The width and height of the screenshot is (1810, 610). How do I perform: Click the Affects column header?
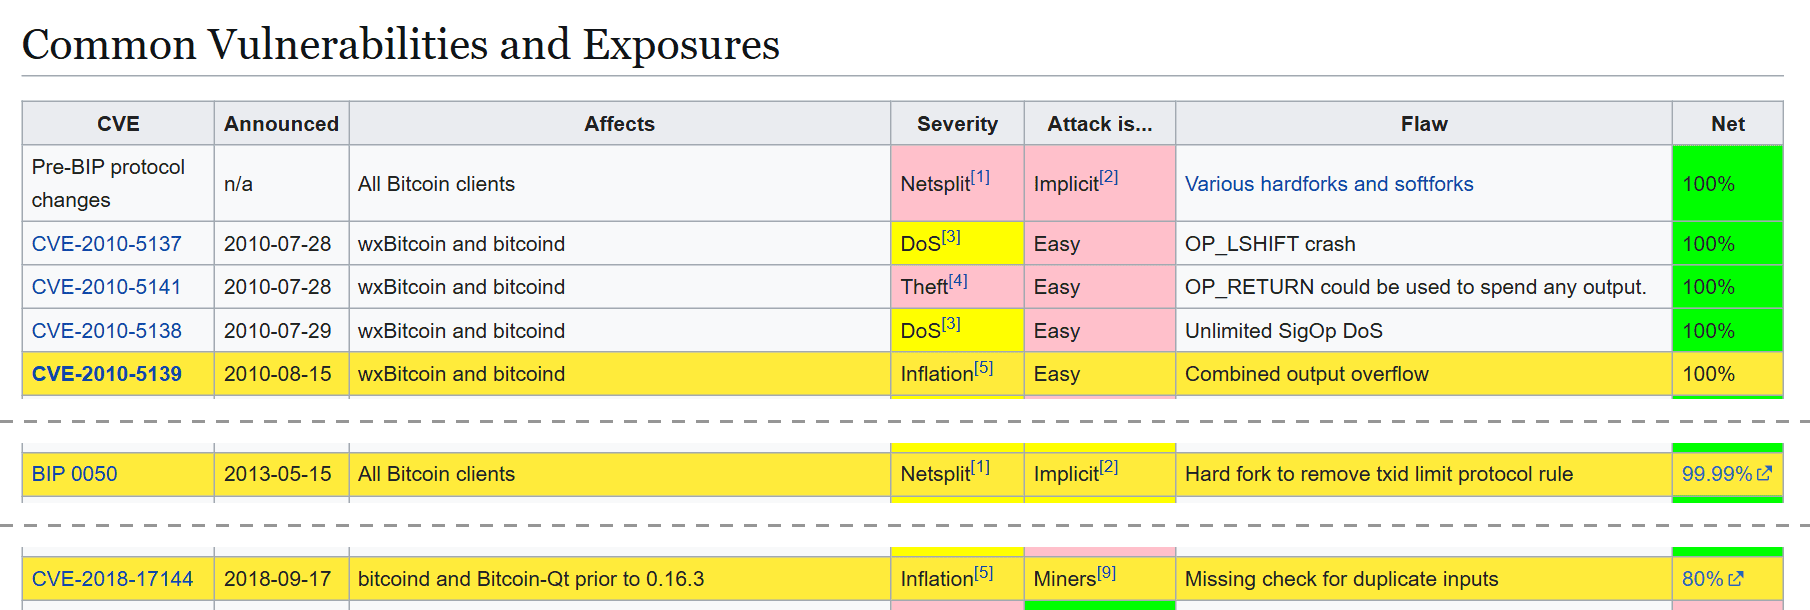(620, 124)
